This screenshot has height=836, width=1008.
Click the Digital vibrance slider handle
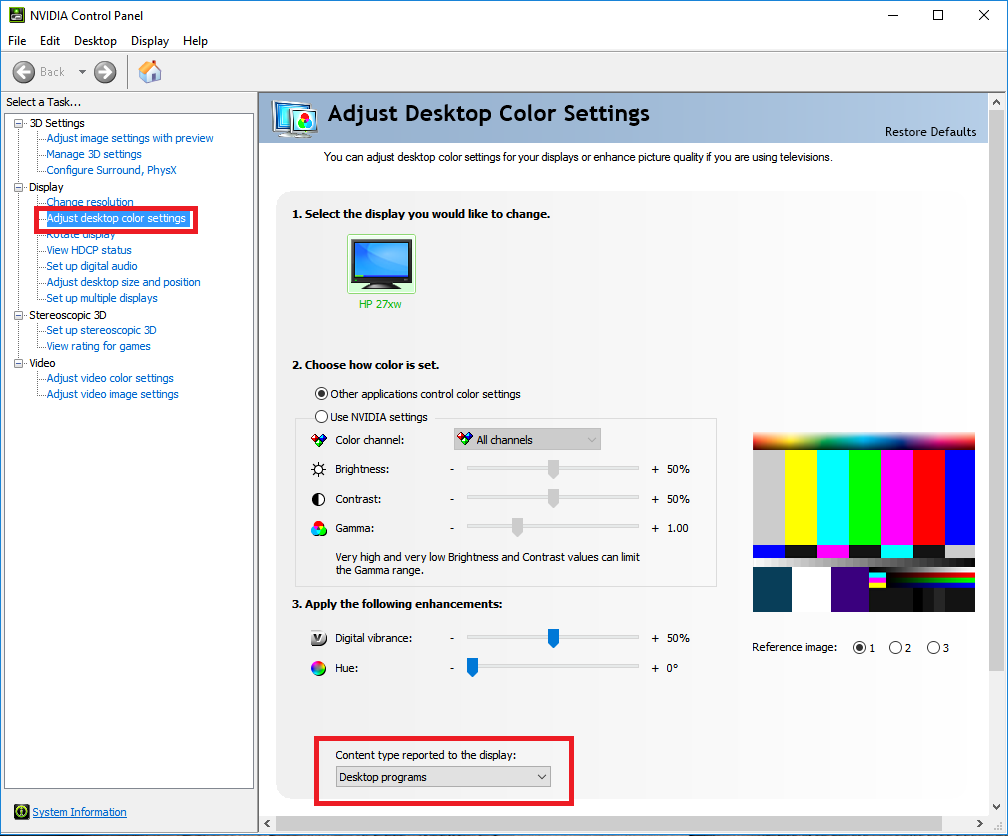(x=553, y=638)
